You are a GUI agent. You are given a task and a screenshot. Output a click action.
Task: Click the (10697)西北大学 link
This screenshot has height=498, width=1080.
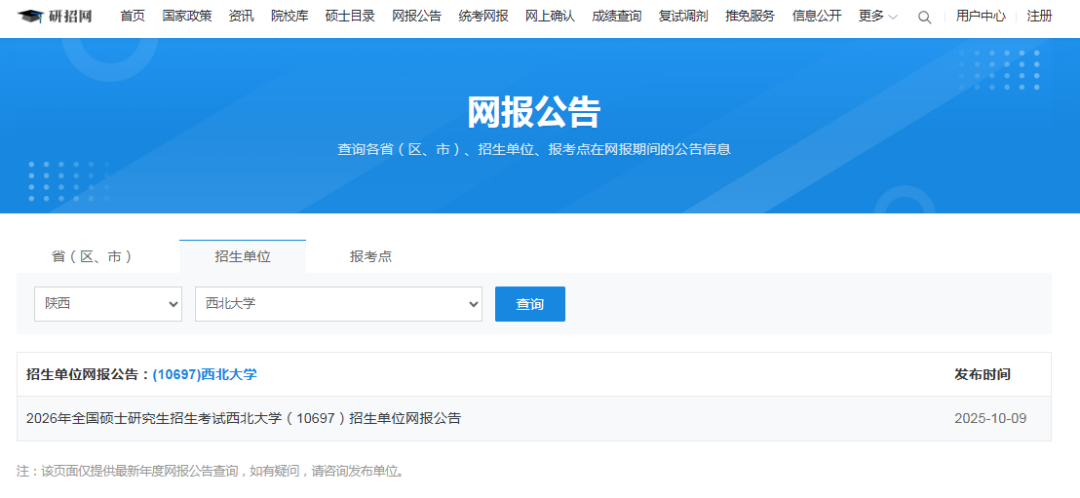pos(205,375)
